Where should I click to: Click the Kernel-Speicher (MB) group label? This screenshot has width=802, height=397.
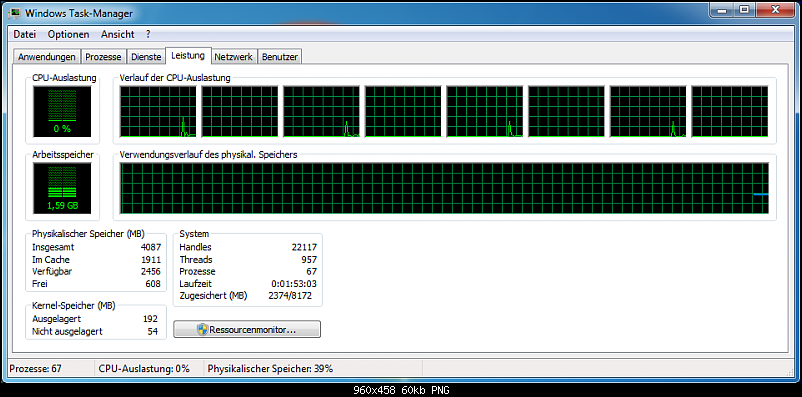click(x=74, y=306)
